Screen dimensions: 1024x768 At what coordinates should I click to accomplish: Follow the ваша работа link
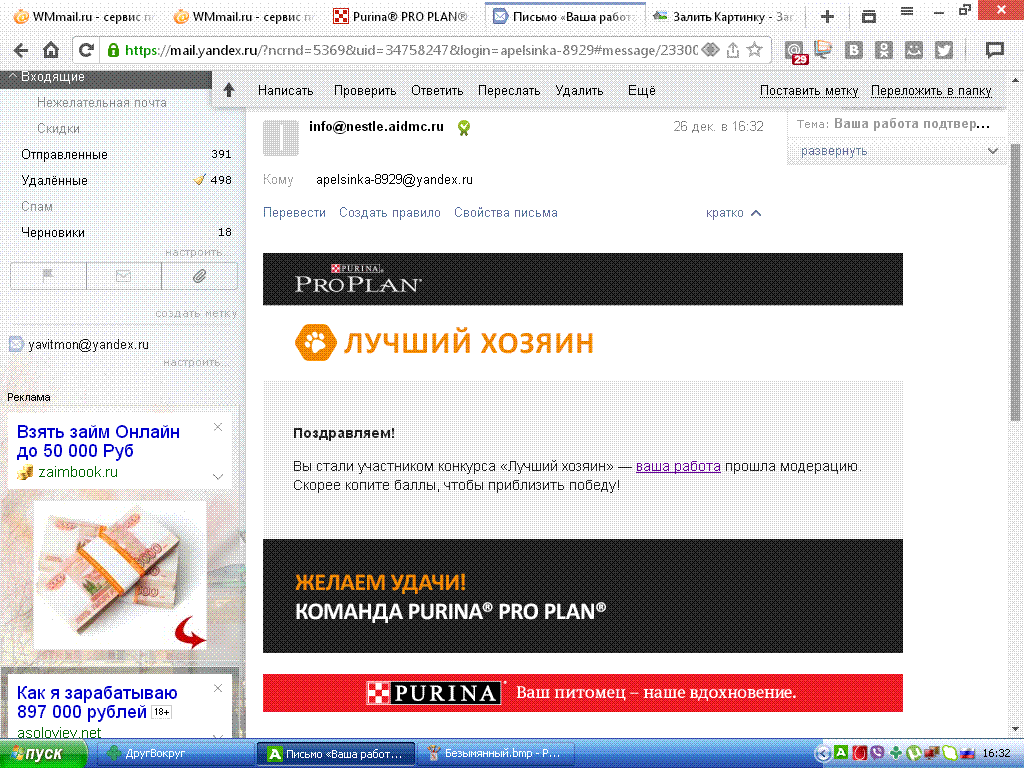click(x=678, y=466)
